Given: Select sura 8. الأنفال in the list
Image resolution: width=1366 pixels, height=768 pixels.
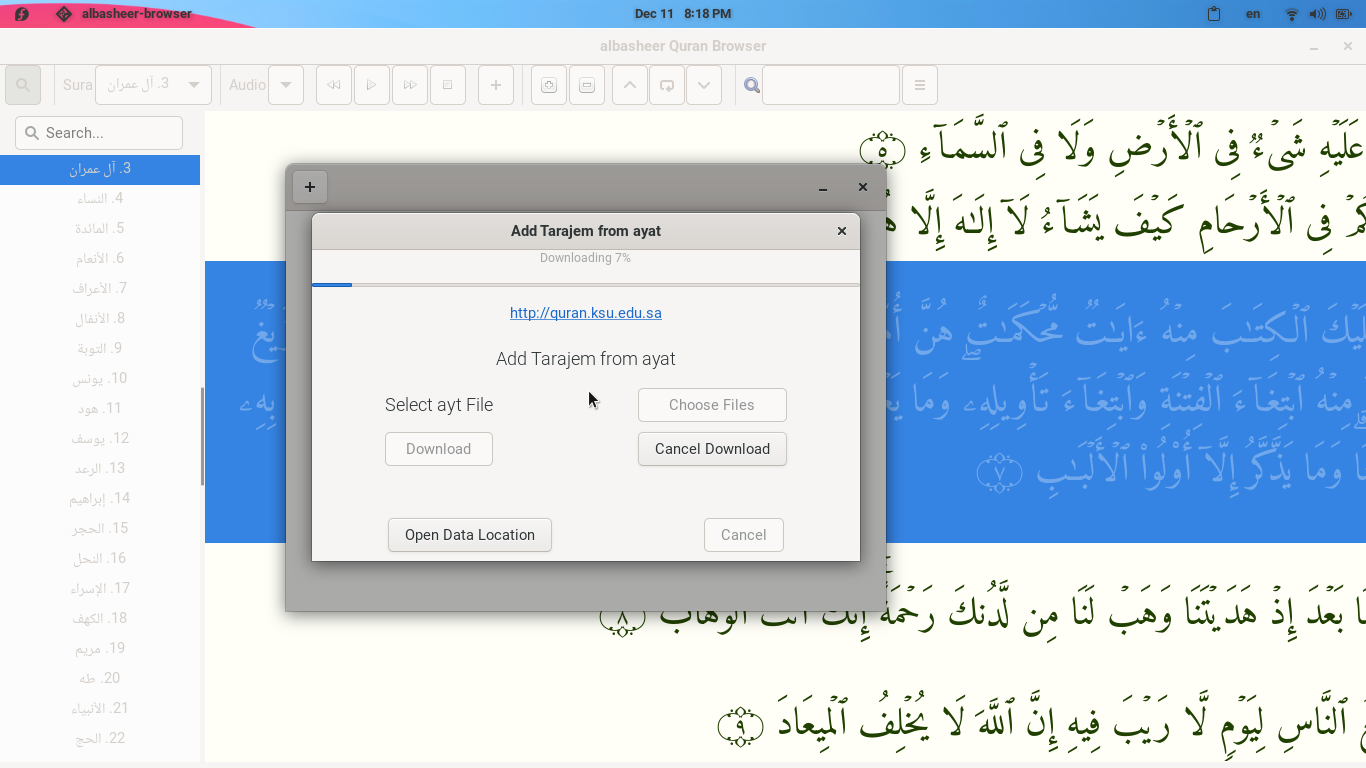Looking at the screenshot, I should click(100, 319).
